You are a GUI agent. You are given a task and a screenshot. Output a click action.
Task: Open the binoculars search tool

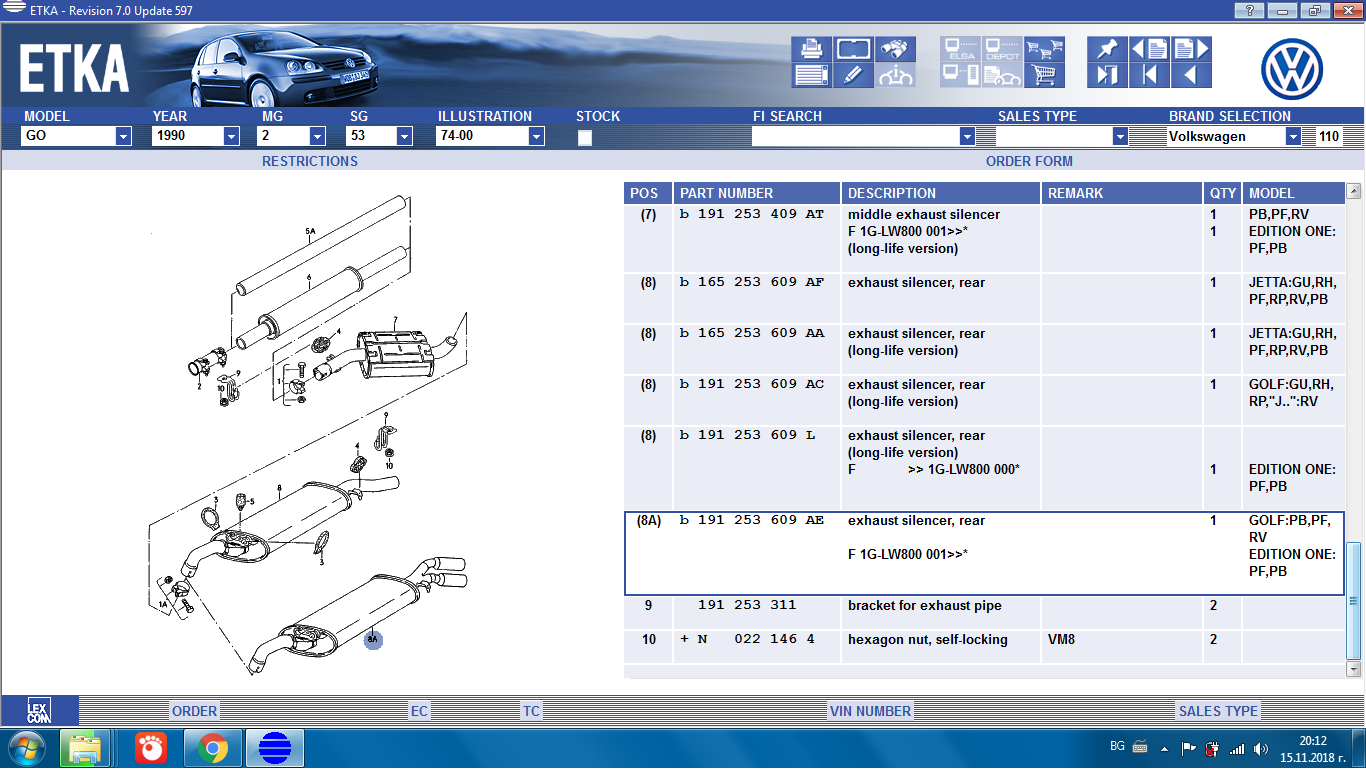tap(895, 49)
